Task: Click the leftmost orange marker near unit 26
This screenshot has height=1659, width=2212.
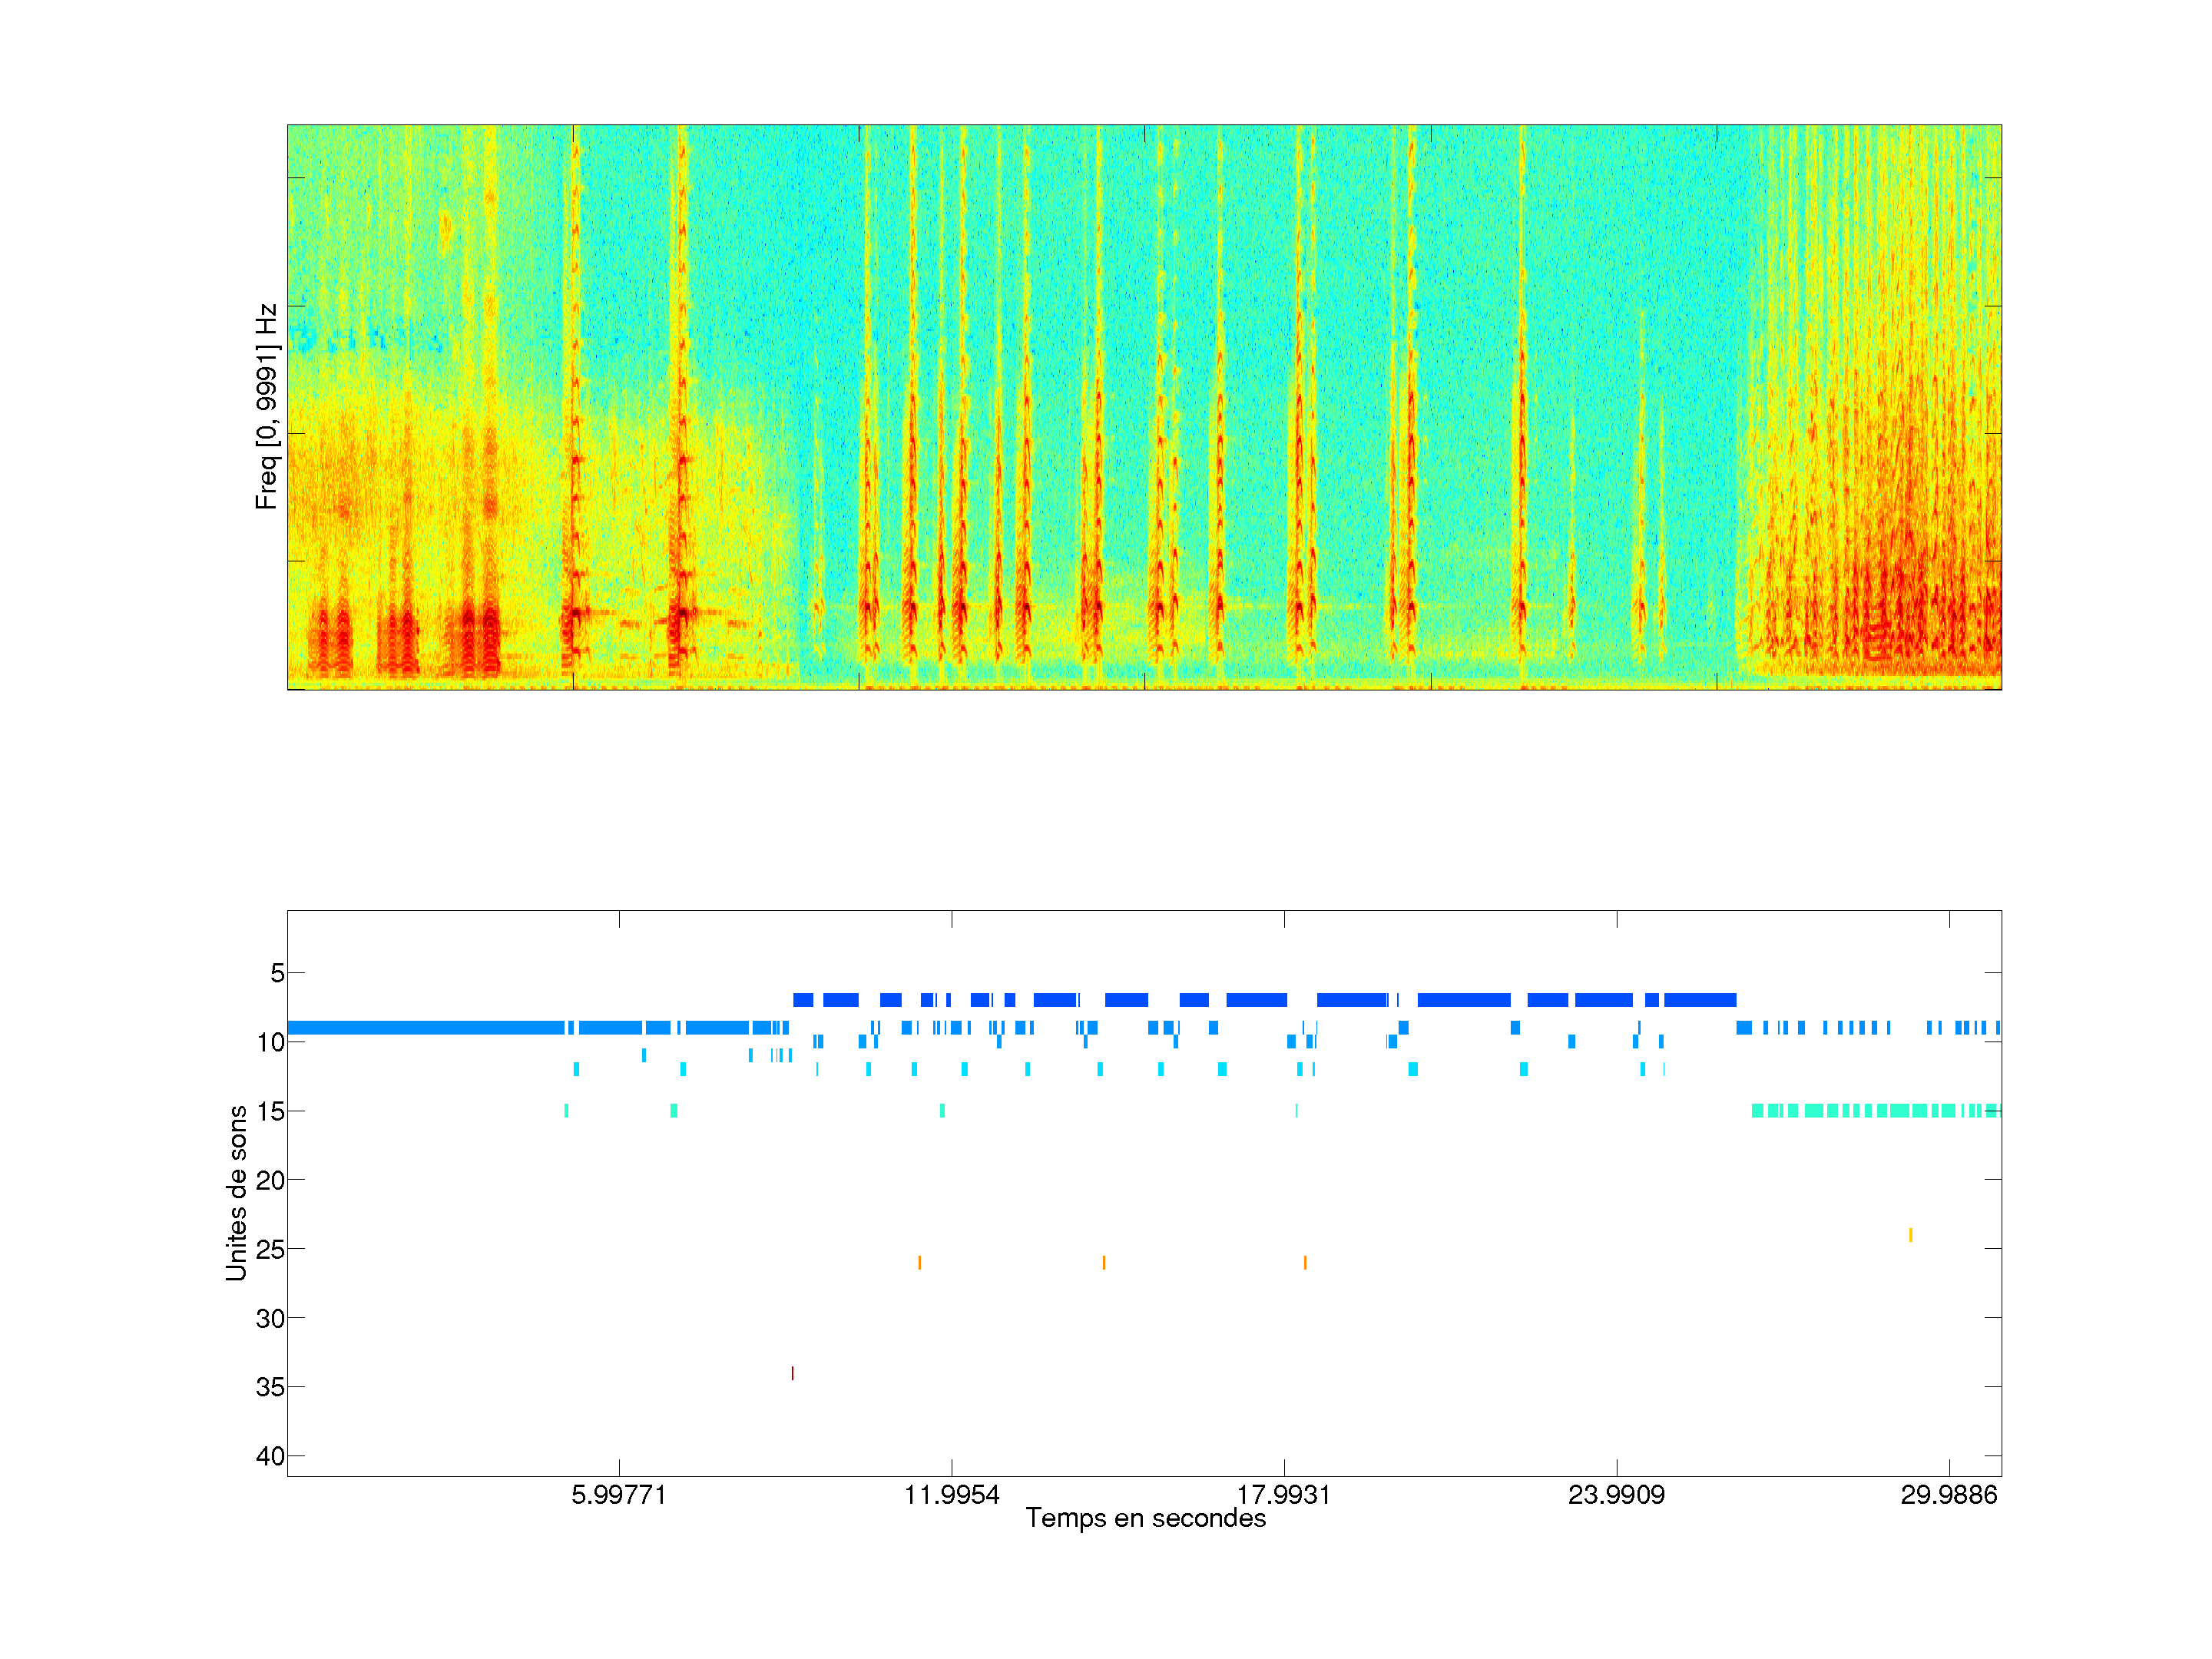Action: 919,1263
